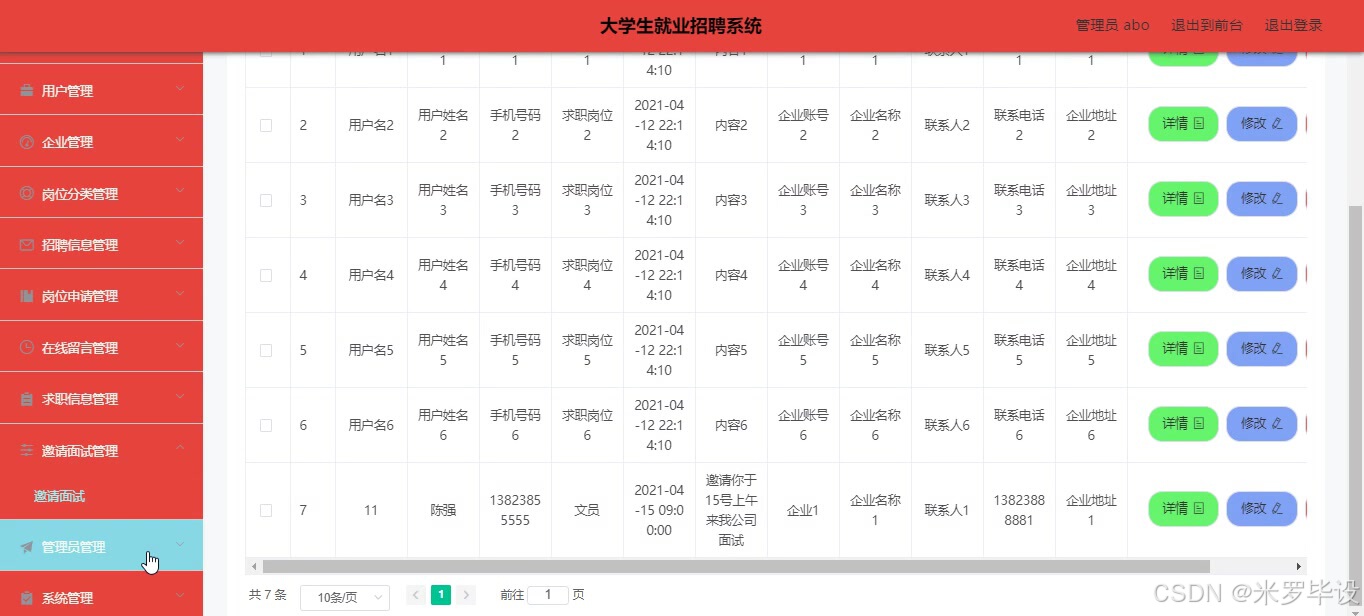Click 修改 button for row 3
The height and width of the screenshot is (616, 1364).
click(x=1261, y=199)
